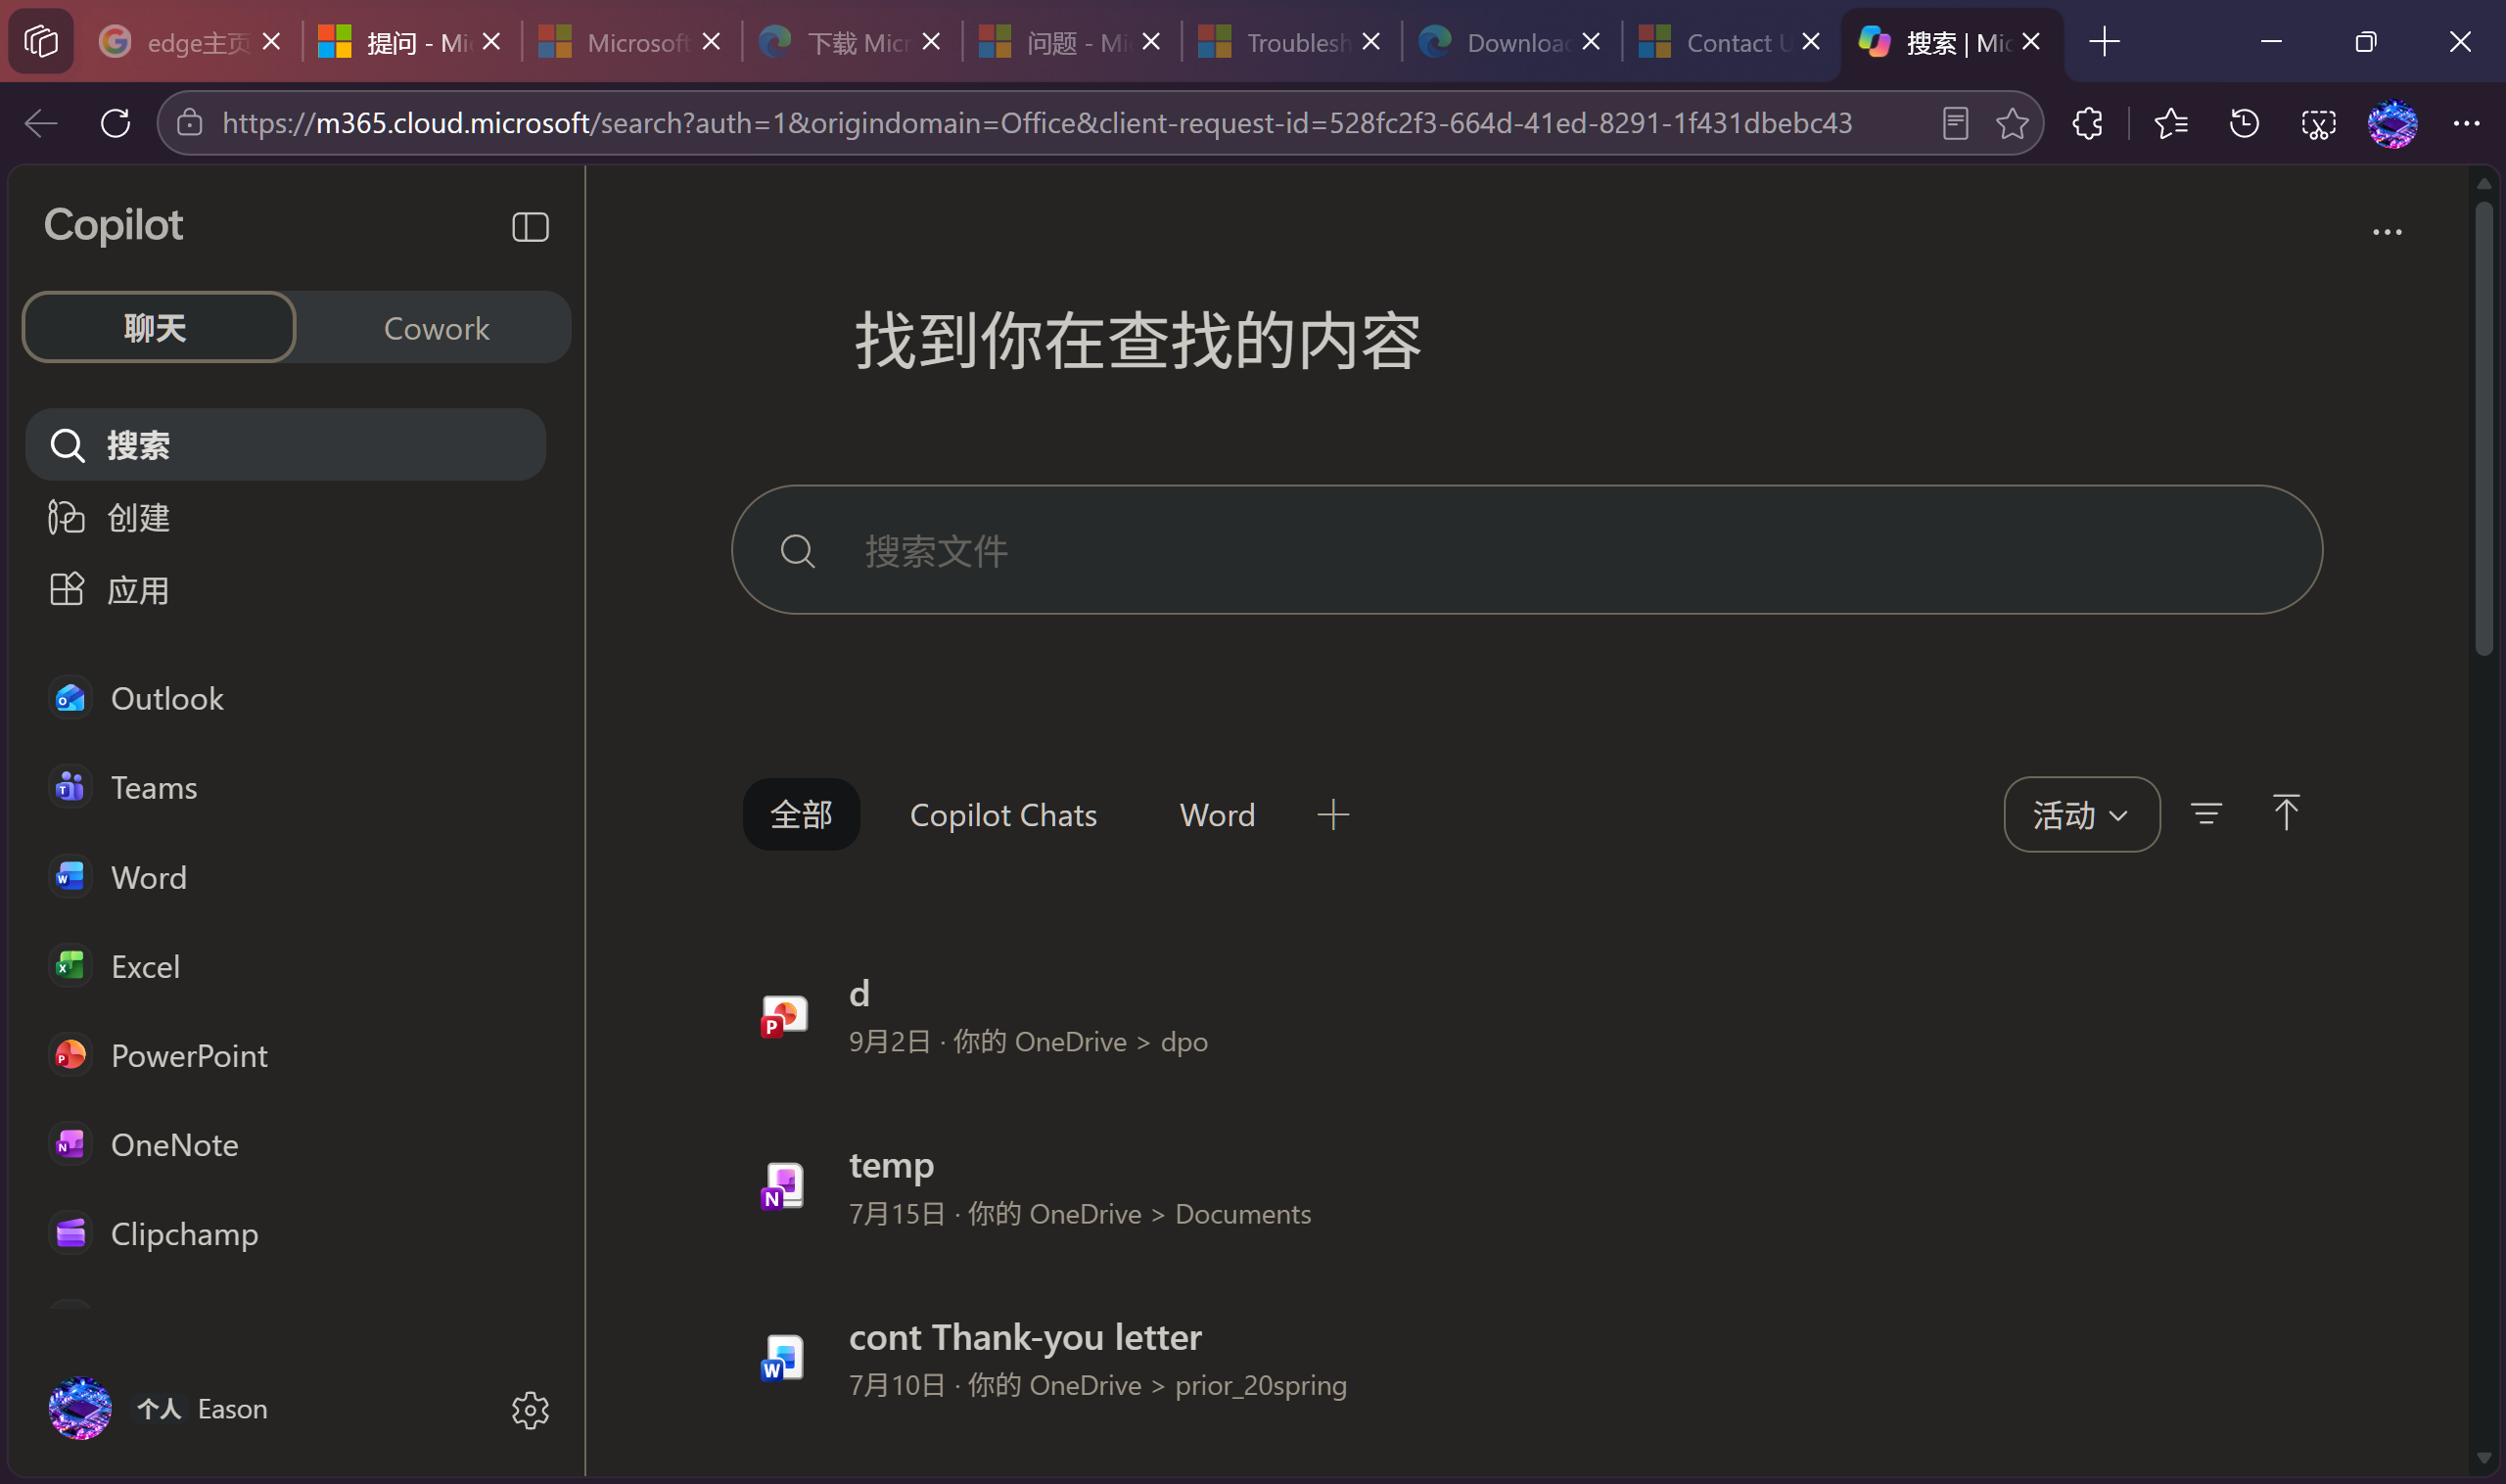This screenshot has height=1484, width=2506.
Task: Select the 全部 filter tab
Action: pyautogui.click(x=801, y=814)
